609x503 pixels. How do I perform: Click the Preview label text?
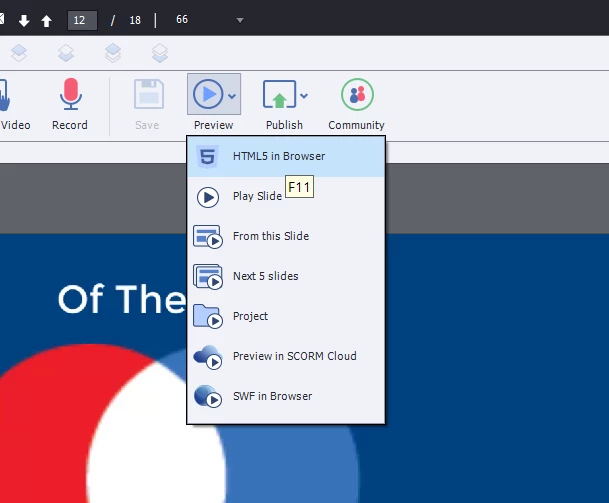point(213,125)
